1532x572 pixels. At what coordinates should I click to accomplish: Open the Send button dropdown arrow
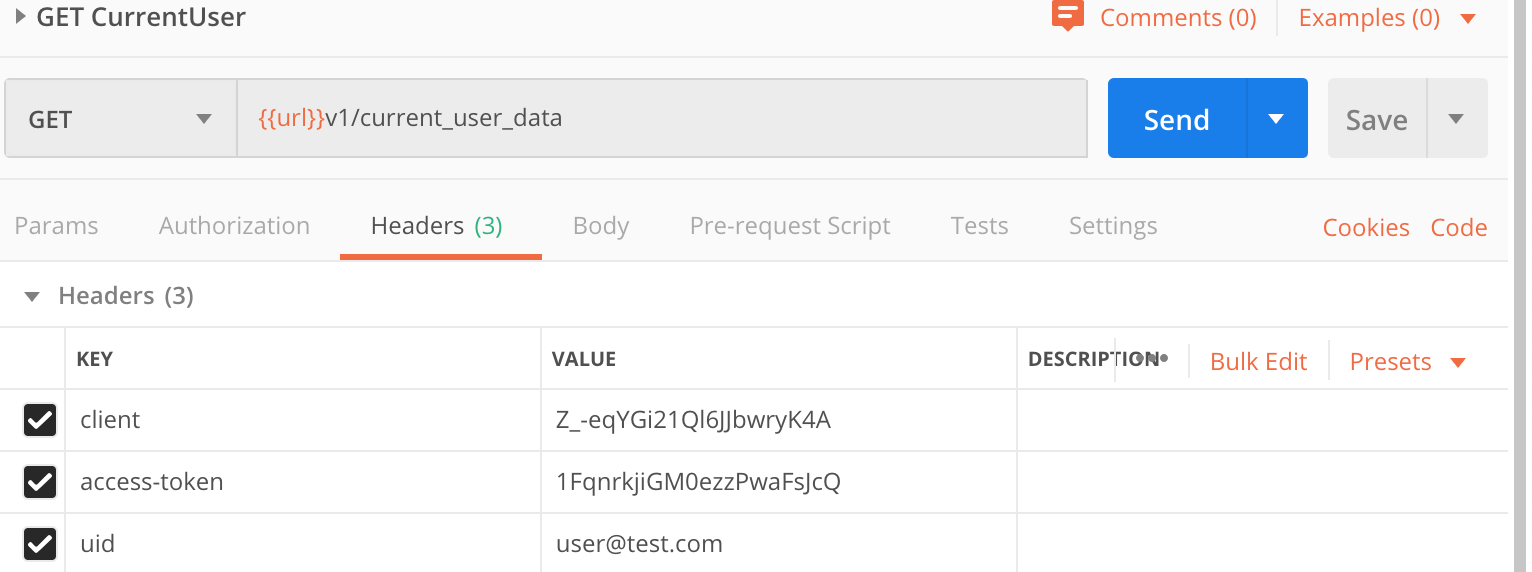(x=1276, y=119)
